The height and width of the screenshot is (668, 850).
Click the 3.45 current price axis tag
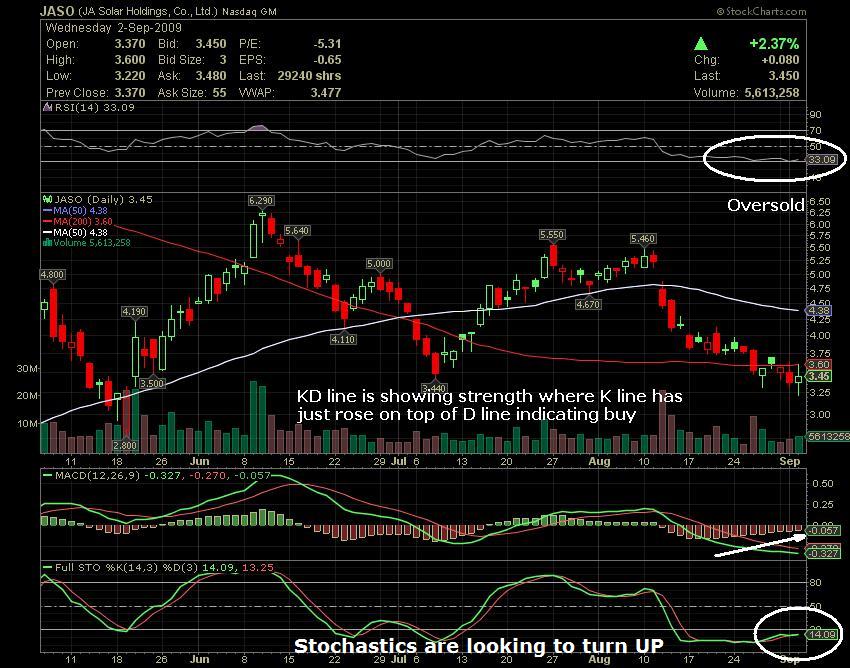(819, 376)
